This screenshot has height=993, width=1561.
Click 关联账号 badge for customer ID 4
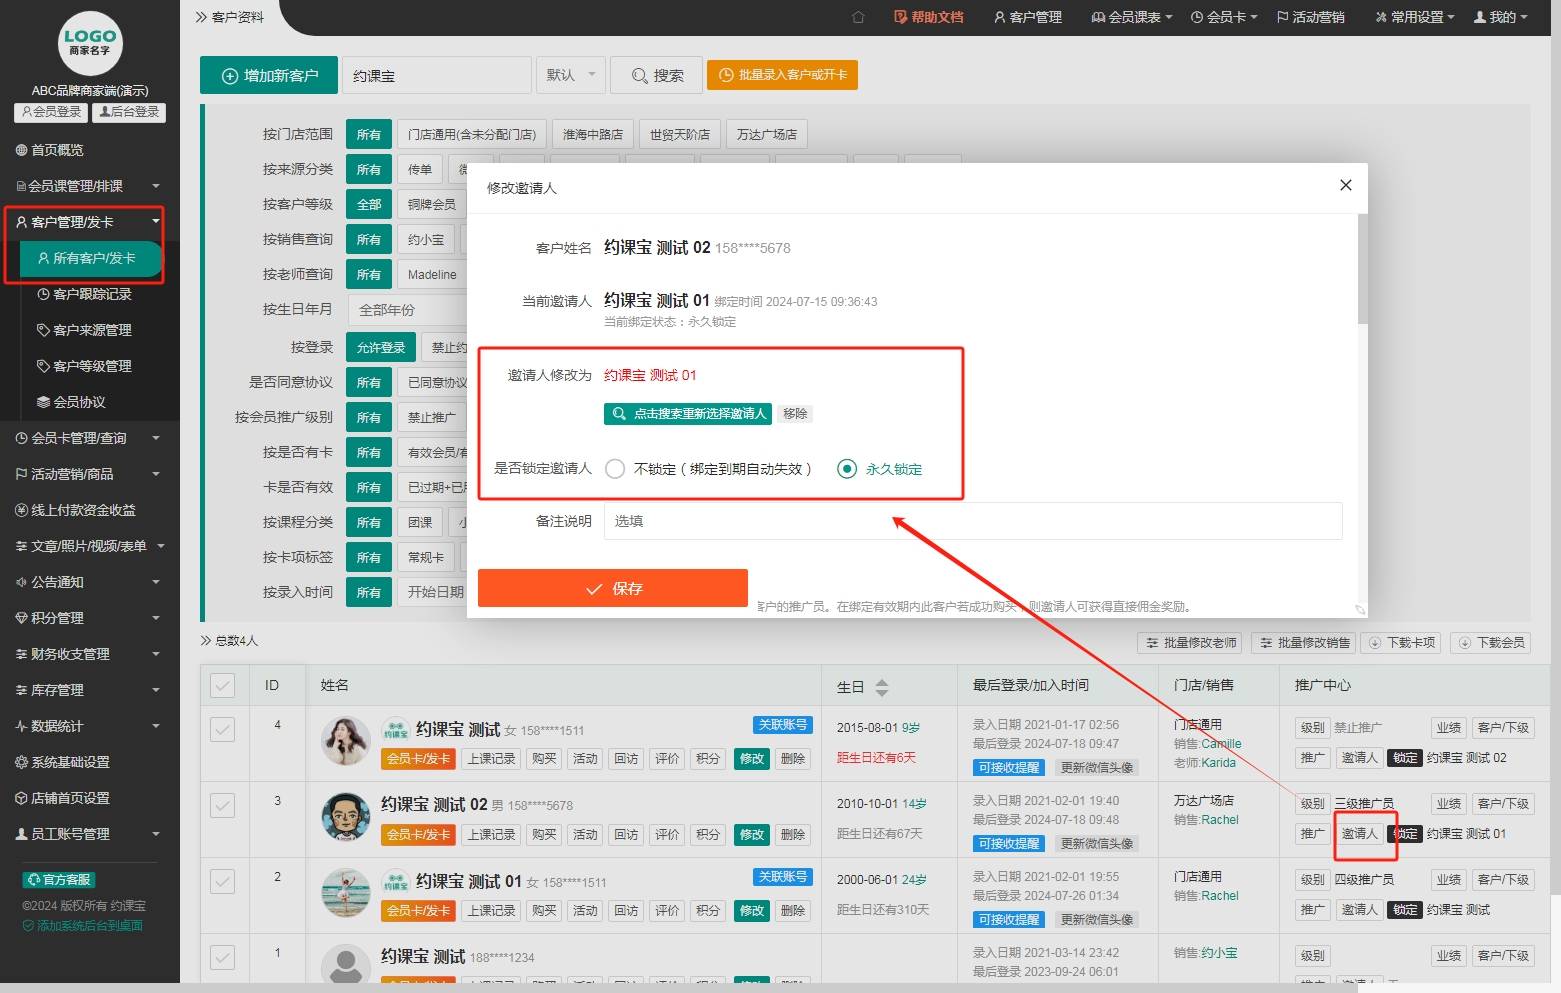click(782, 725)
